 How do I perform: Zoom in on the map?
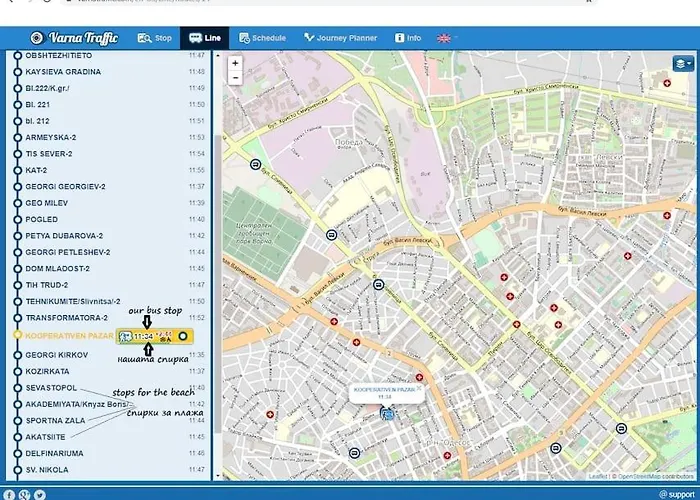pos(235,62)
